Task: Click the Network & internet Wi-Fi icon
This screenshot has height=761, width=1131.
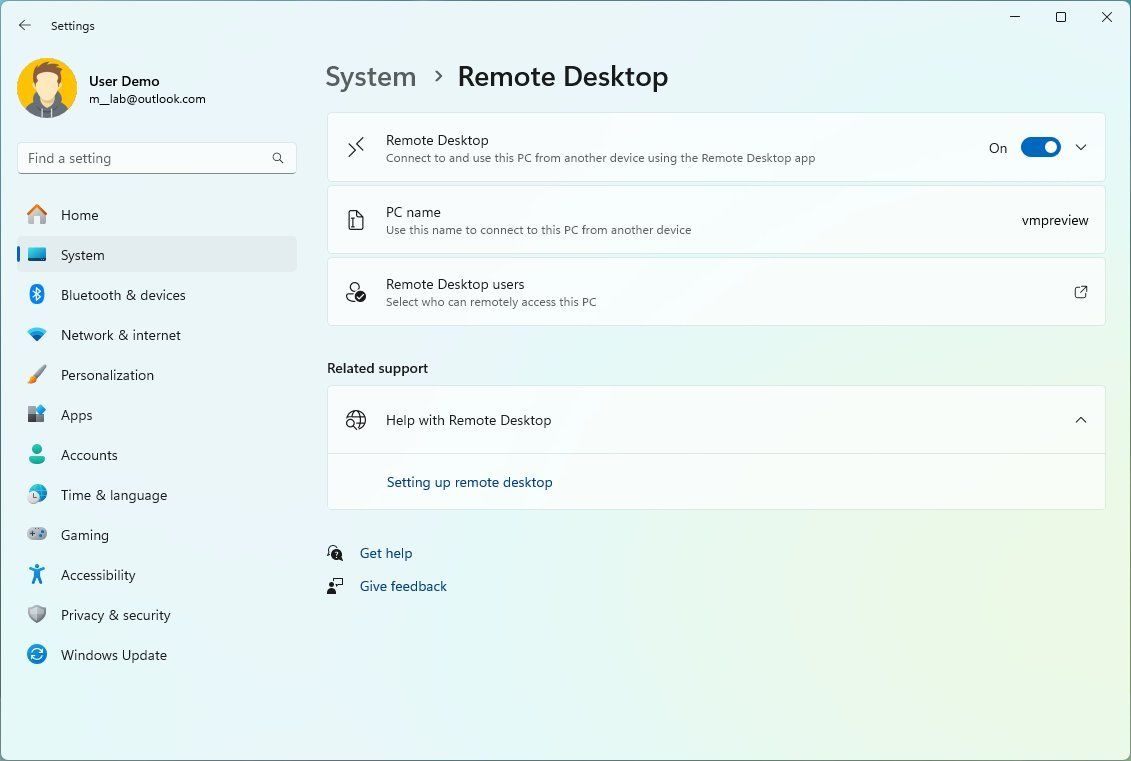Action: pos(37,335)
